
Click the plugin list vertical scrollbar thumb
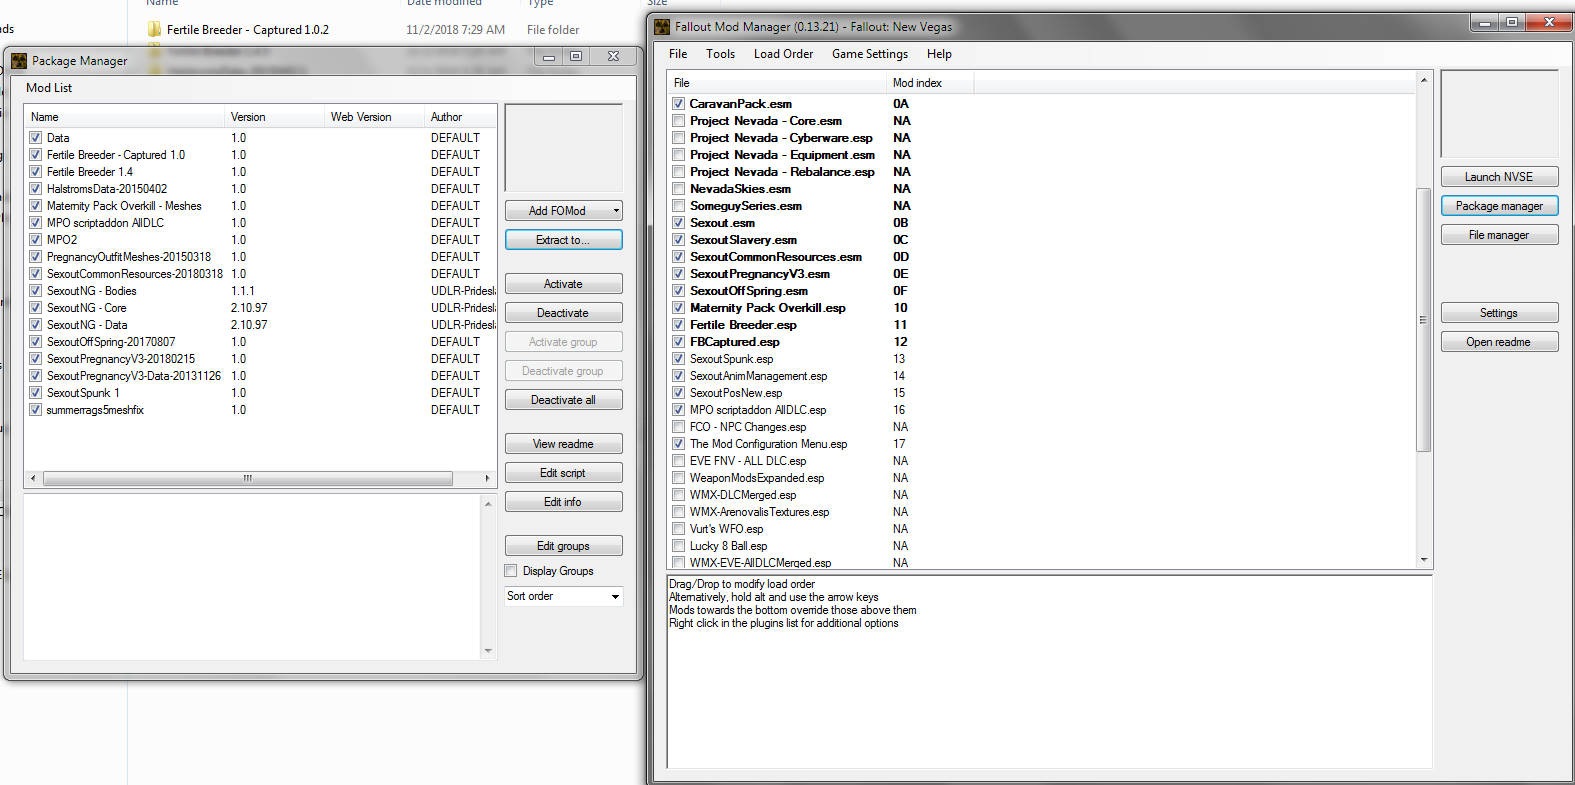pyautogui.click(x=1423, y=320)
